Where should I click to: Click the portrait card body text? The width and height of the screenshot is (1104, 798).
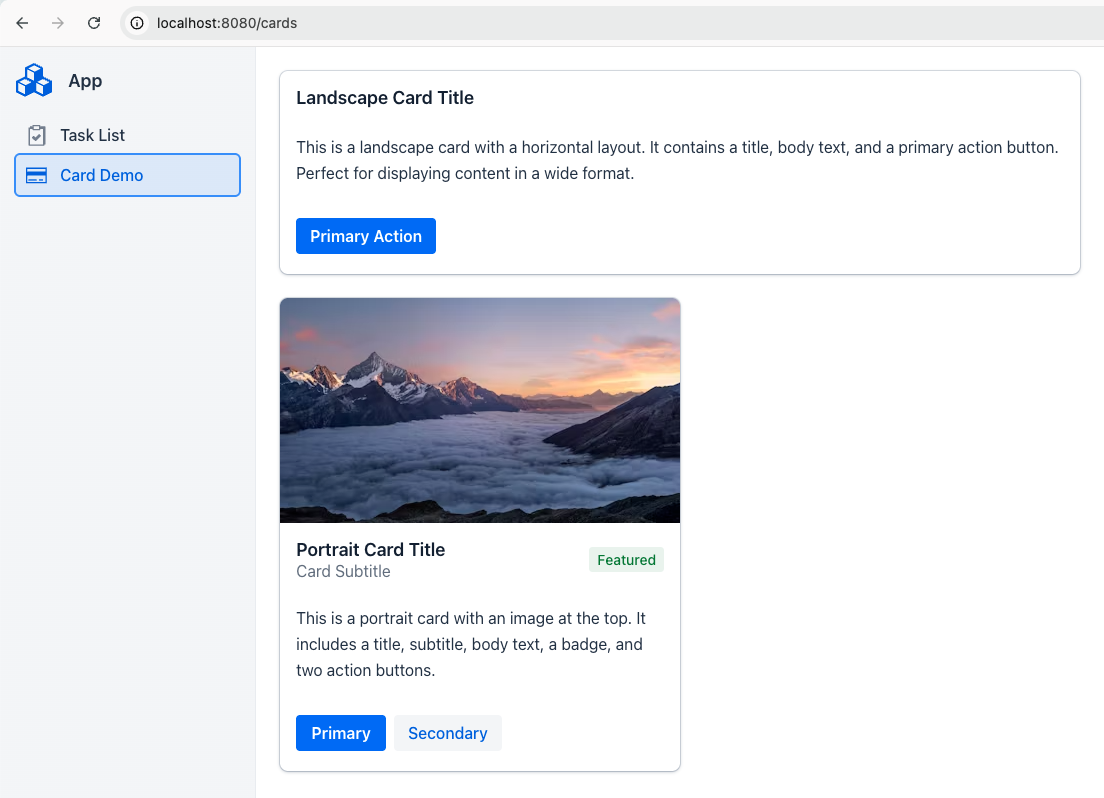tap(470, 644)
